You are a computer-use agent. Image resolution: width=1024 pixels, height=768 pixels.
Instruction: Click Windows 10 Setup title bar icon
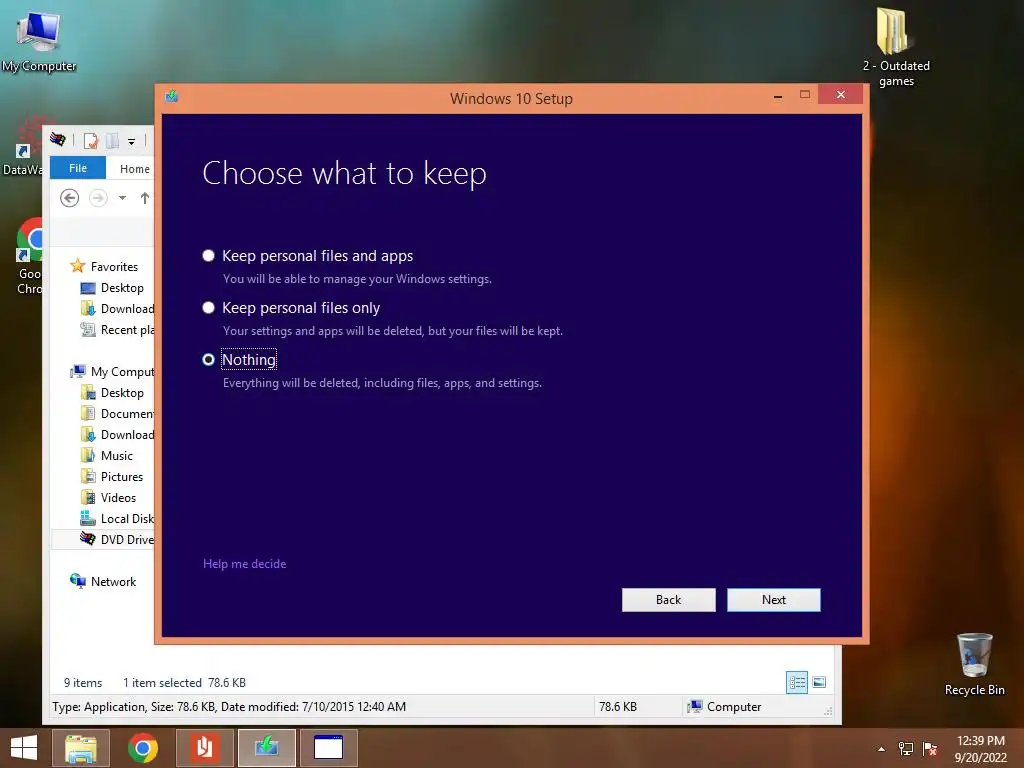coord(172,97)
